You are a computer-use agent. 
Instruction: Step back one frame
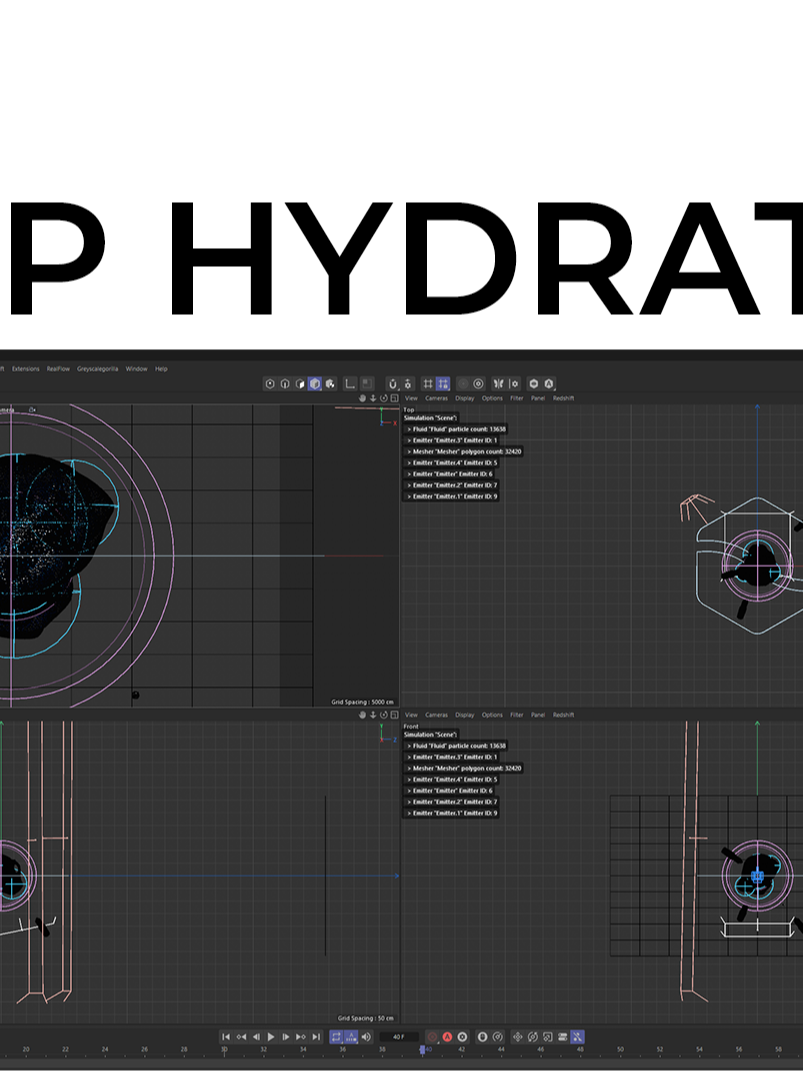(257, 1037)
